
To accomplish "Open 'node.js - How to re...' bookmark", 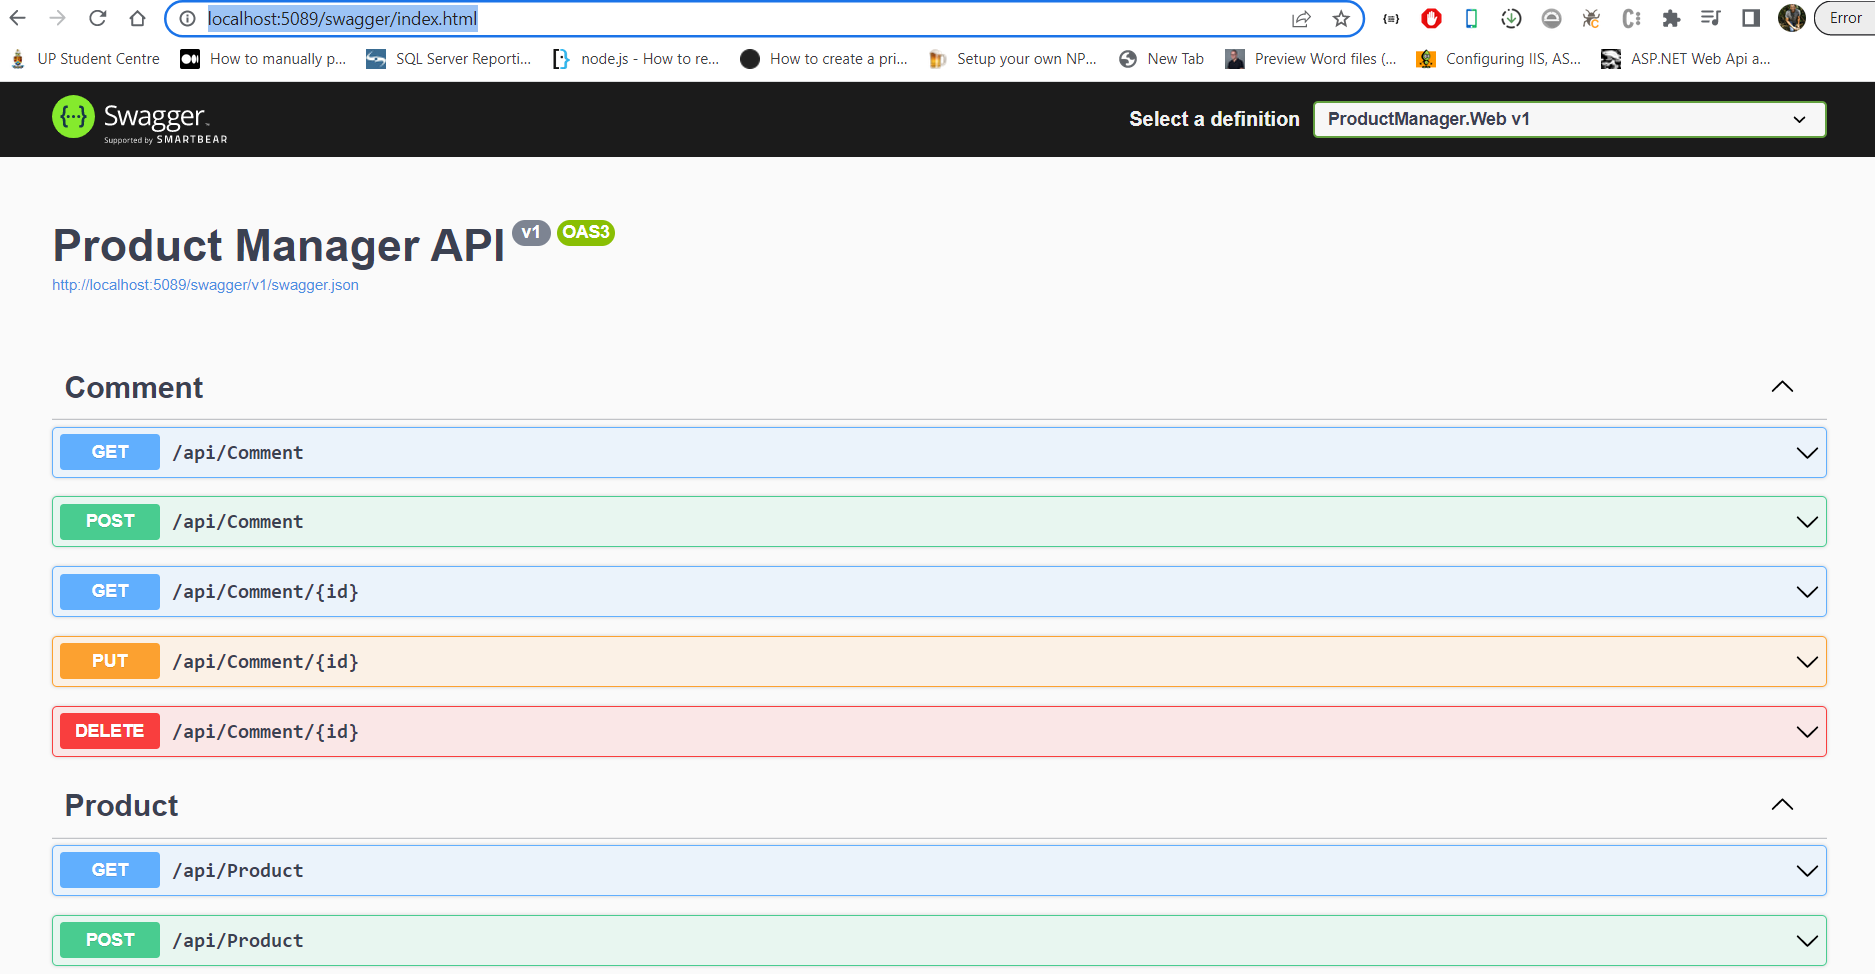I will pos(636,59).
